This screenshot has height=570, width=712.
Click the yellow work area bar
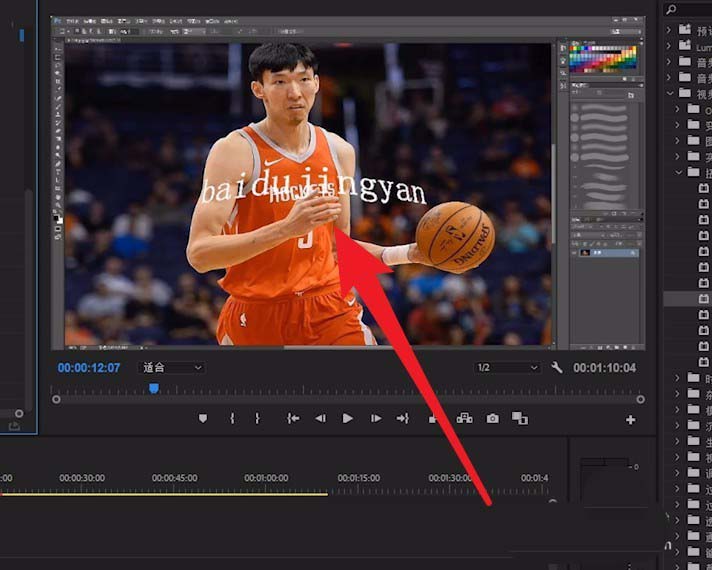(x=163, y=494)
